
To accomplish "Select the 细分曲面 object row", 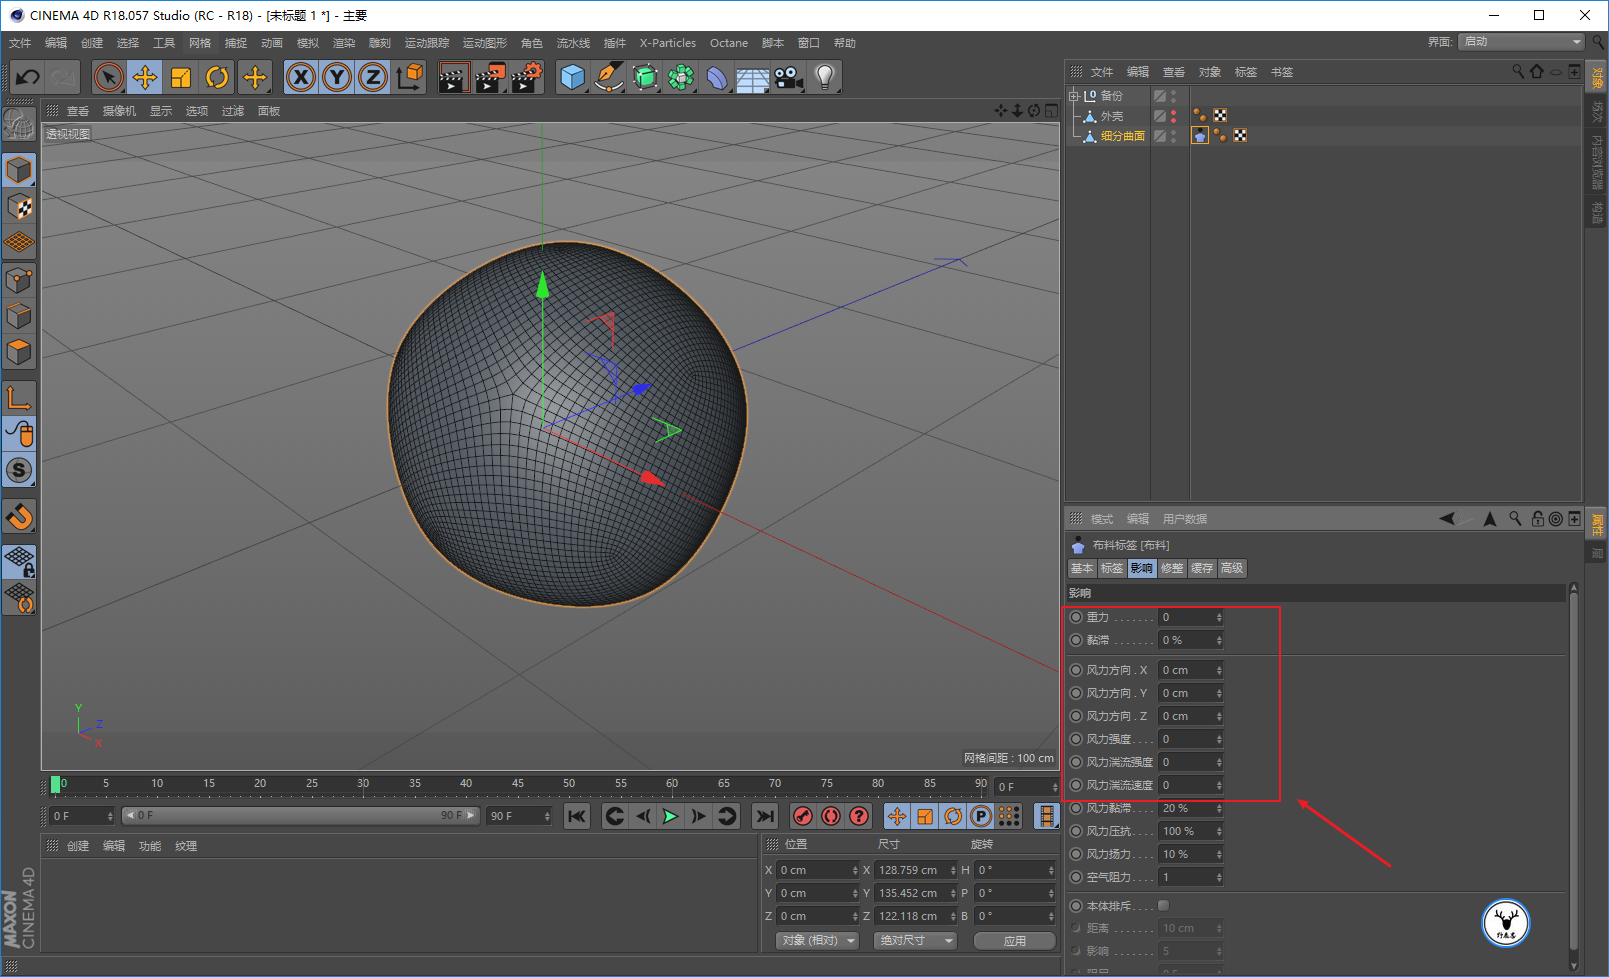I will [x=1123, y=136].
